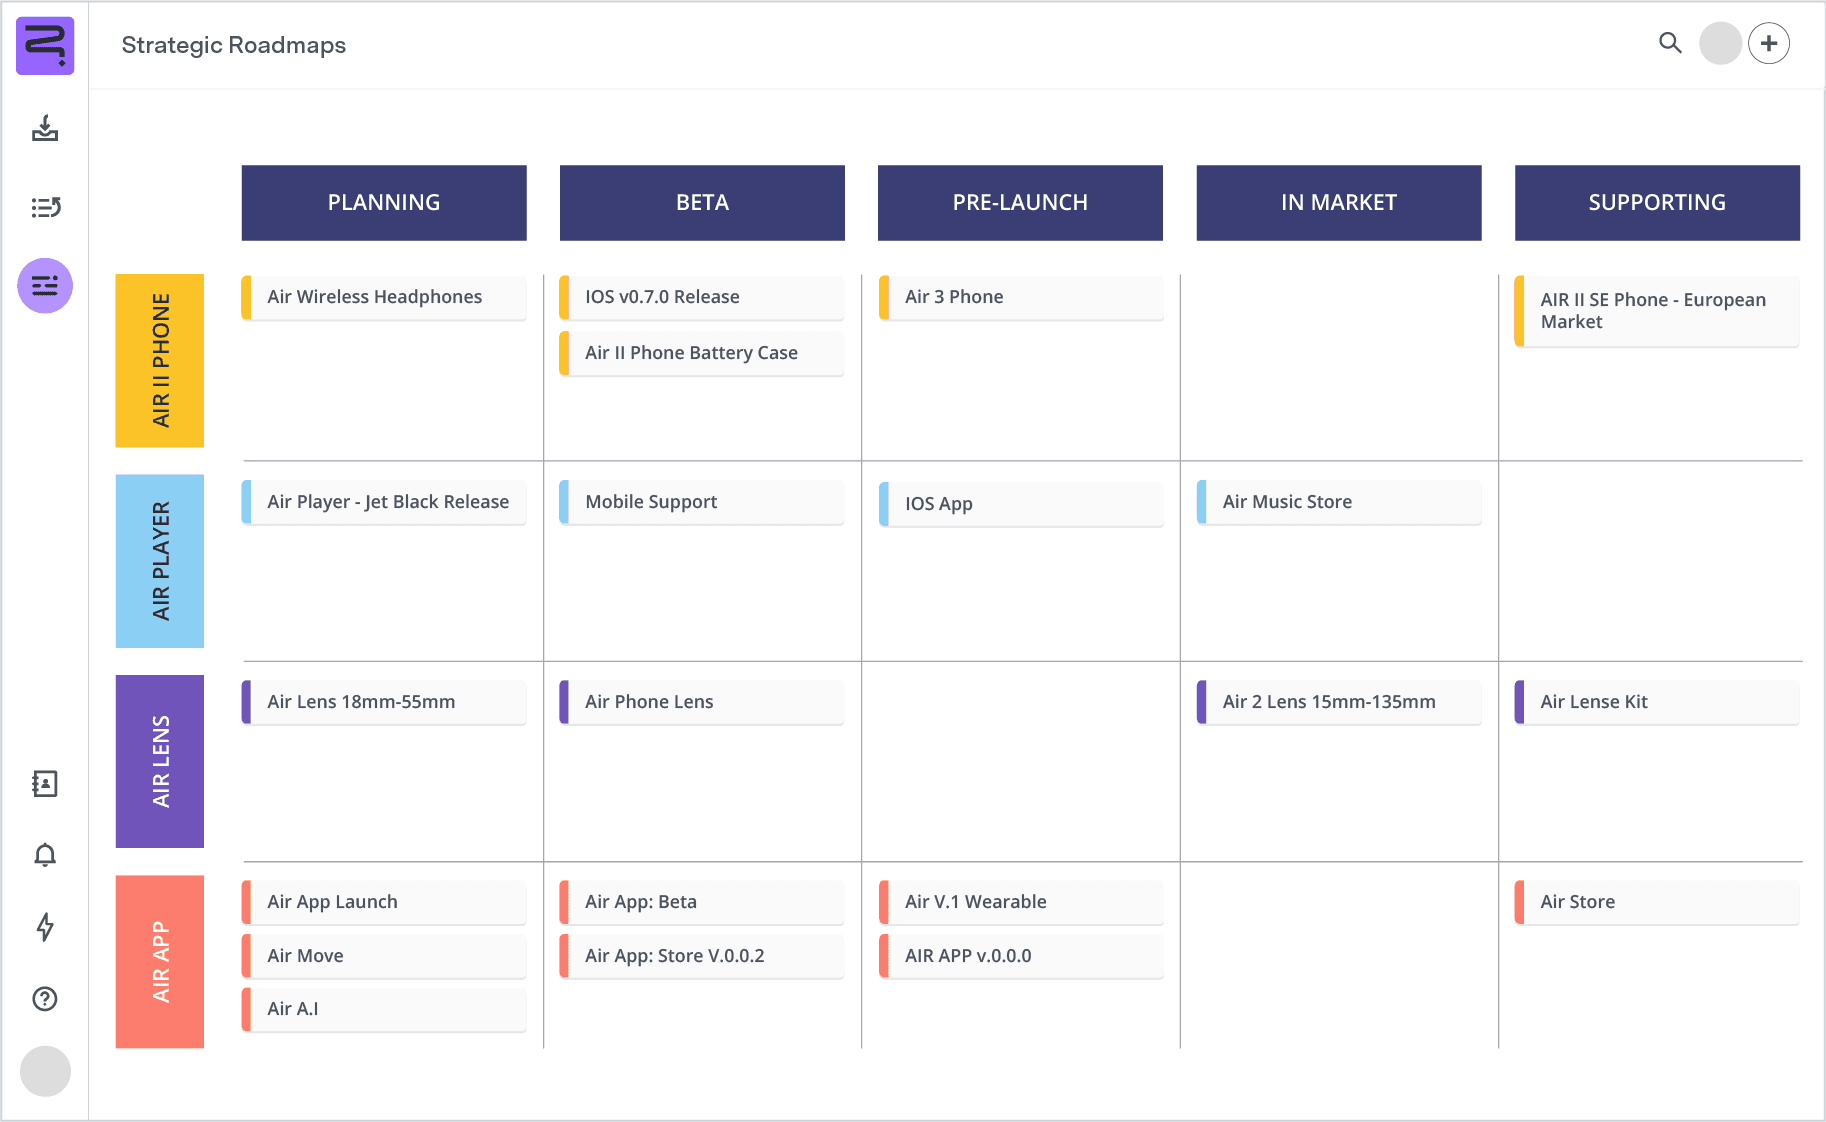Open the profile avatar at sidebar bottom
The height and width of the screenshot is (1122, 1826).
point(45,1071)
